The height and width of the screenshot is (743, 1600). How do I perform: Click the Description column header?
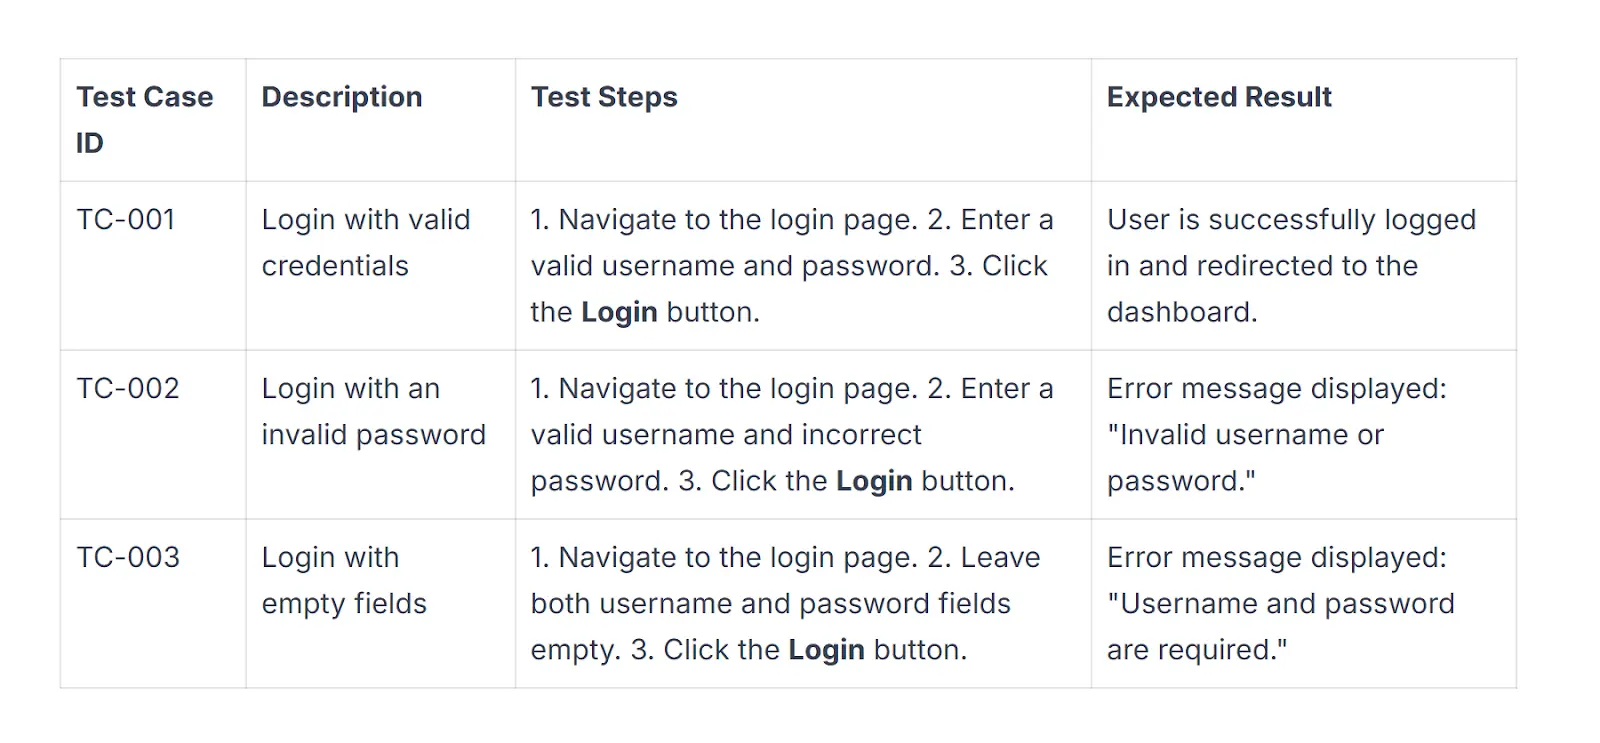(342, 97)
